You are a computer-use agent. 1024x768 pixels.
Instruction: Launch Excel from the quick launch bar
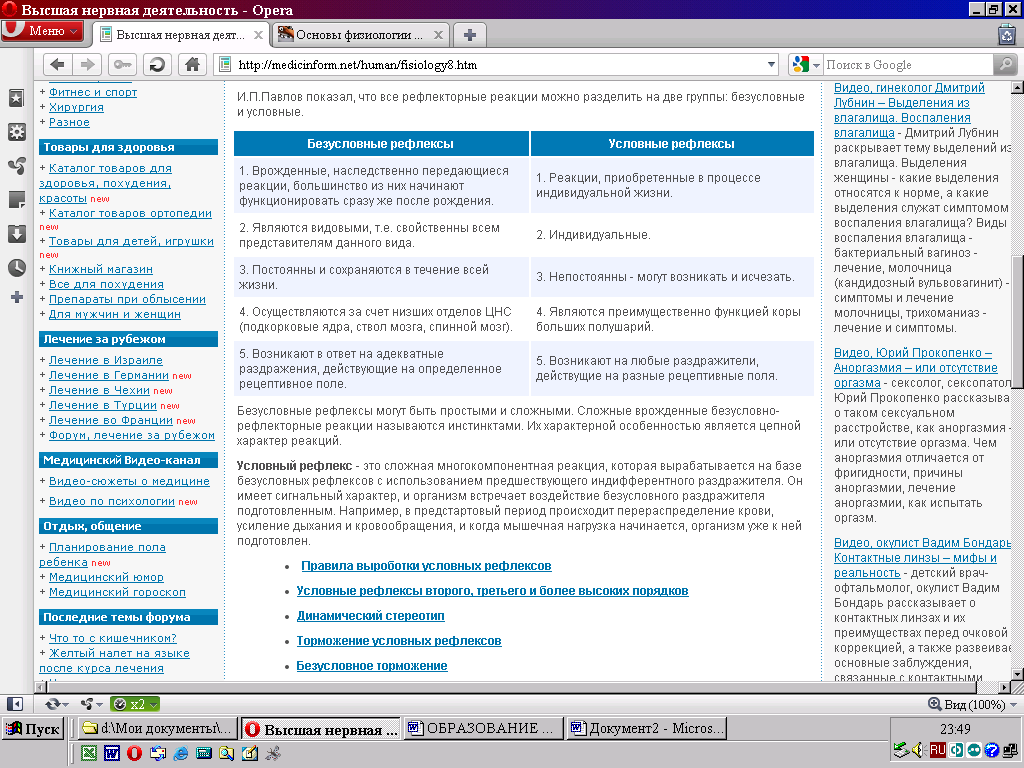click(88, 753)
